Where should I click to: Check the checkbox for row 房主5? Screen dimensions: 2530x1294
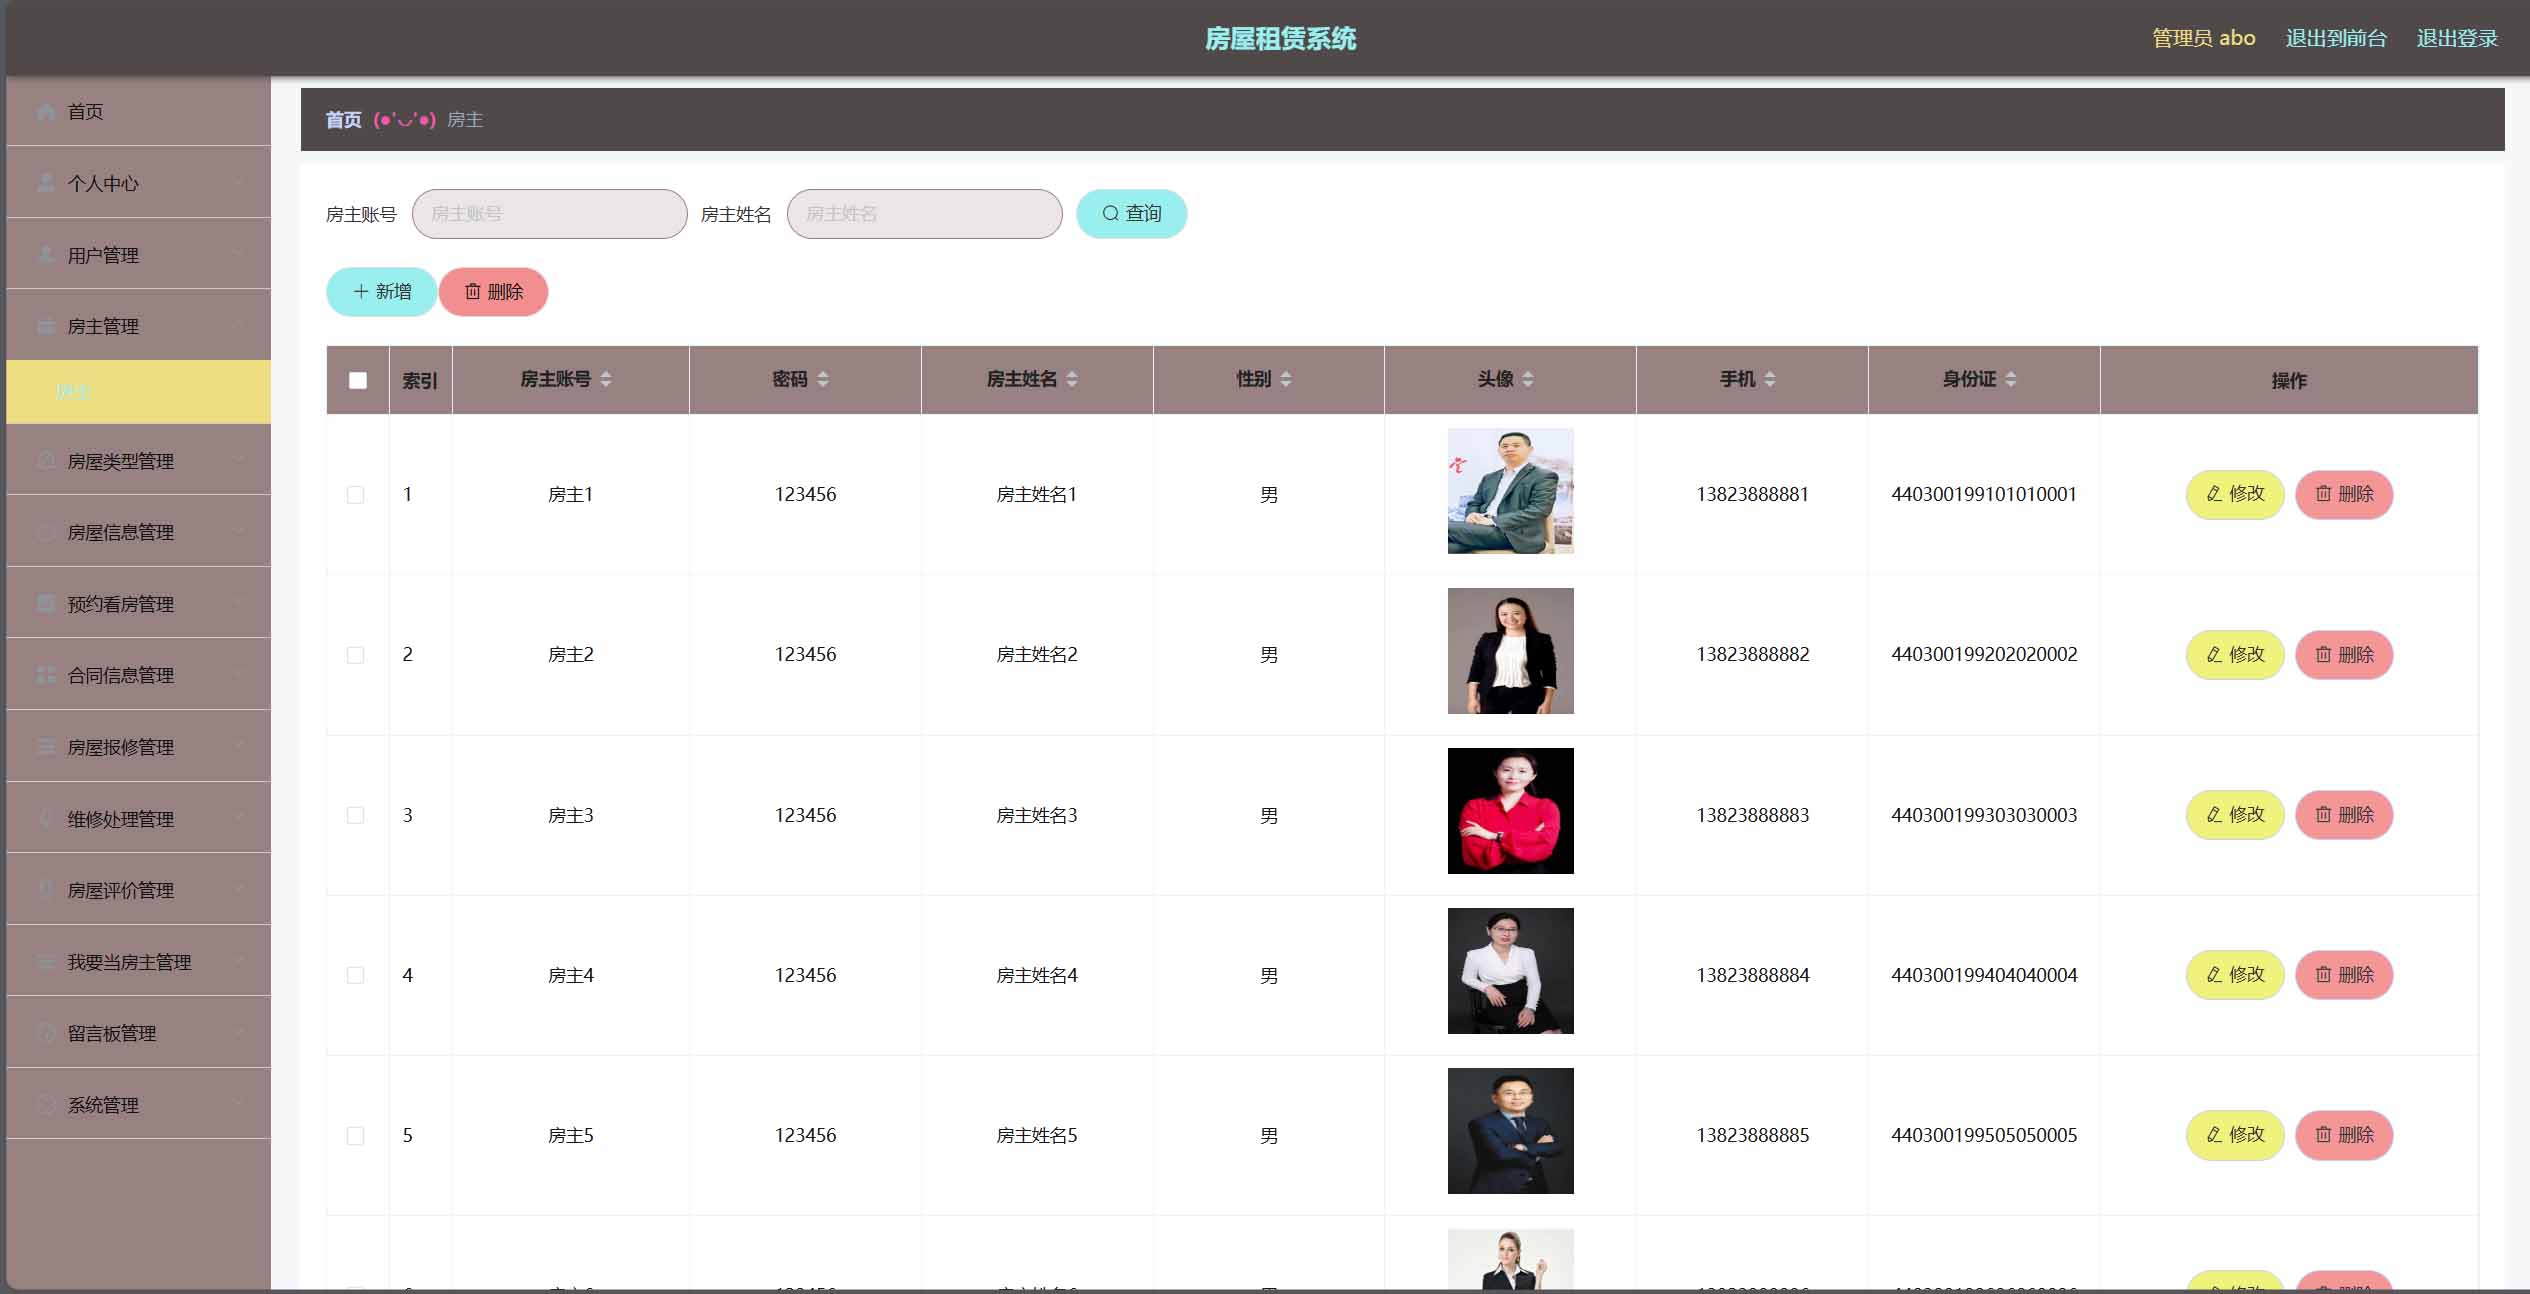tap(355, 1136)
